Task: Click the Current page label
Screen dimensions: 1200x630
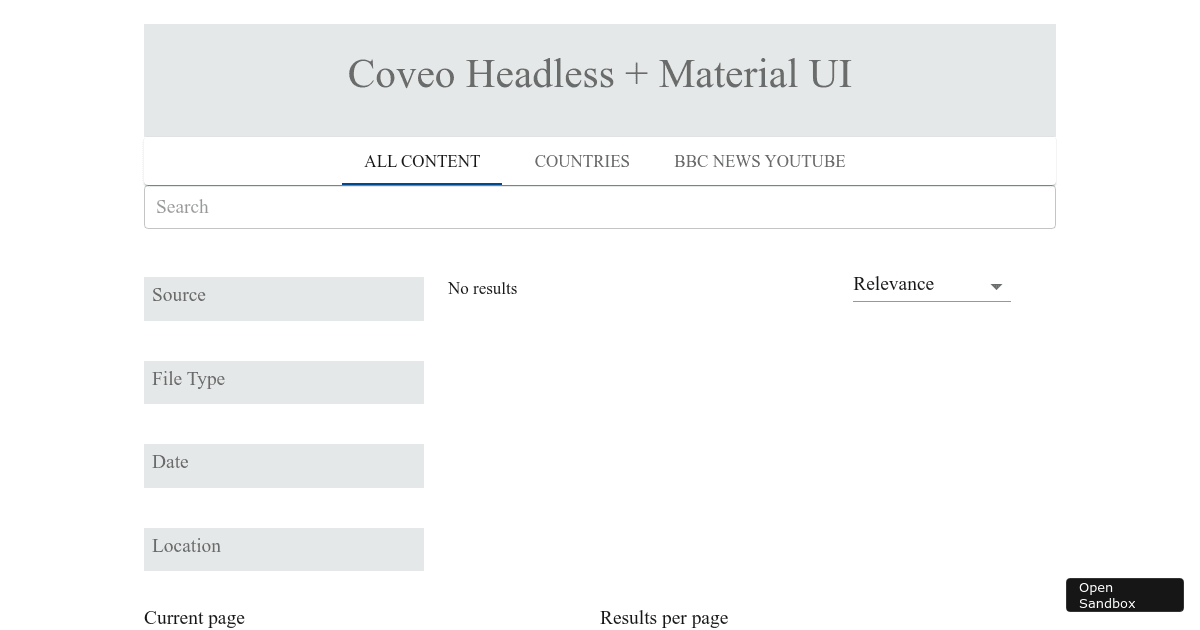Action: (194, 618)
